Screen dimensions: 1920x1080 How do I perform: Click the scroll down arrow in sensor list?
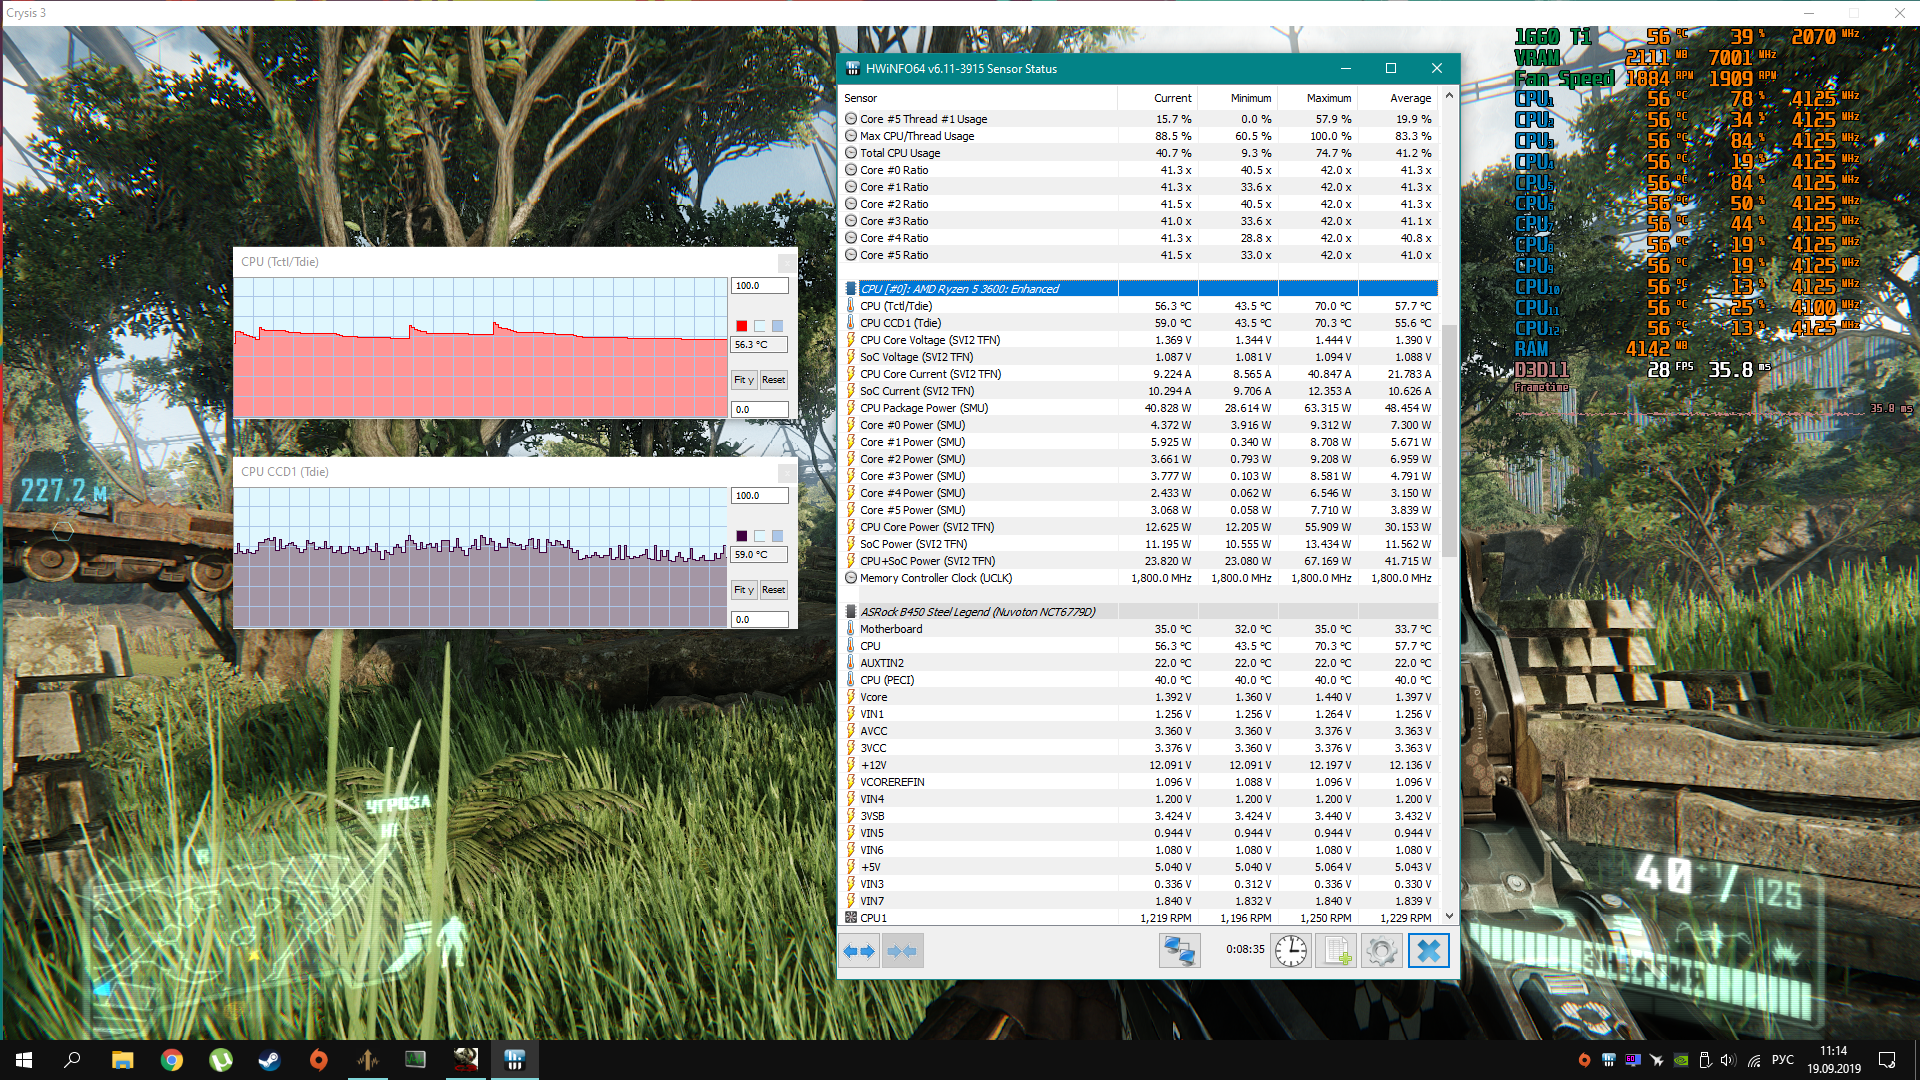point(1449,916)
